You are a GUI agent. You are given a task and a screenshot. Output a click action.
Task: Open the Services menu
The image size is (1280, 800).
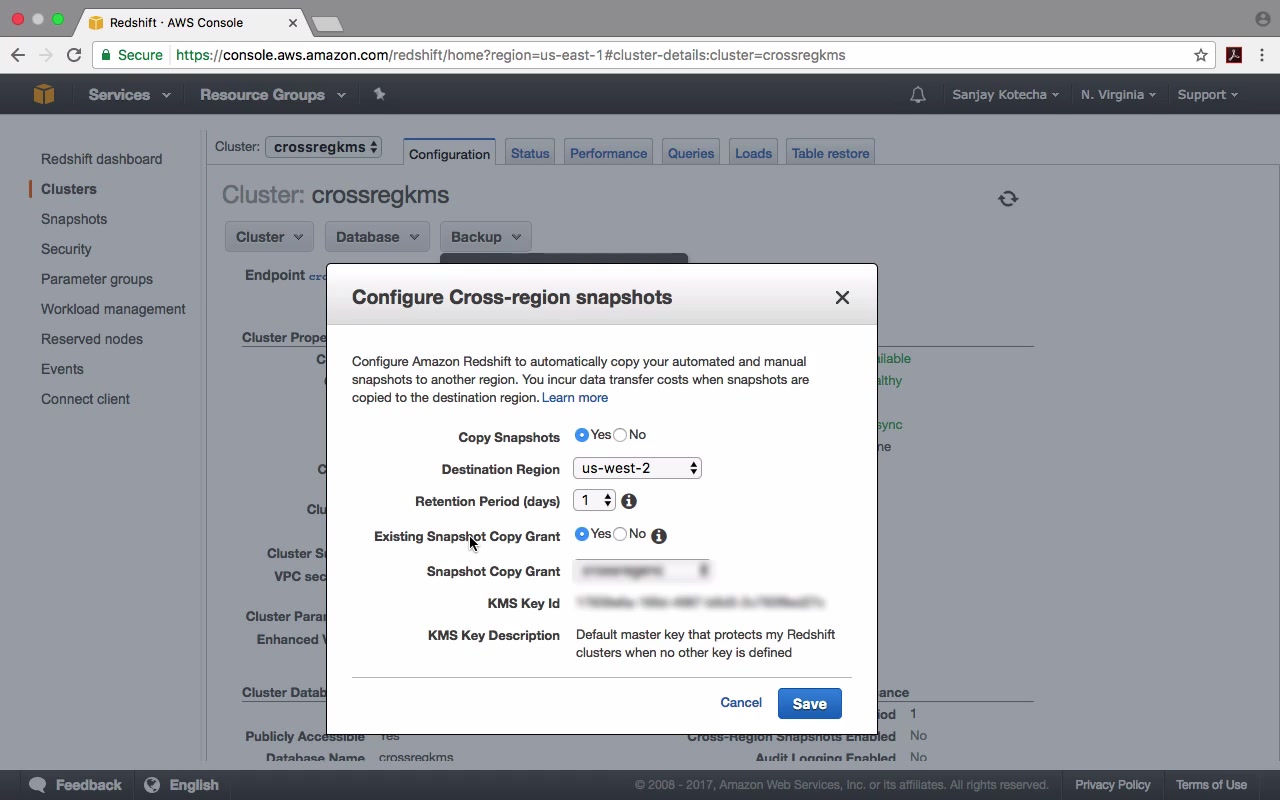click(x=129, y=95)
